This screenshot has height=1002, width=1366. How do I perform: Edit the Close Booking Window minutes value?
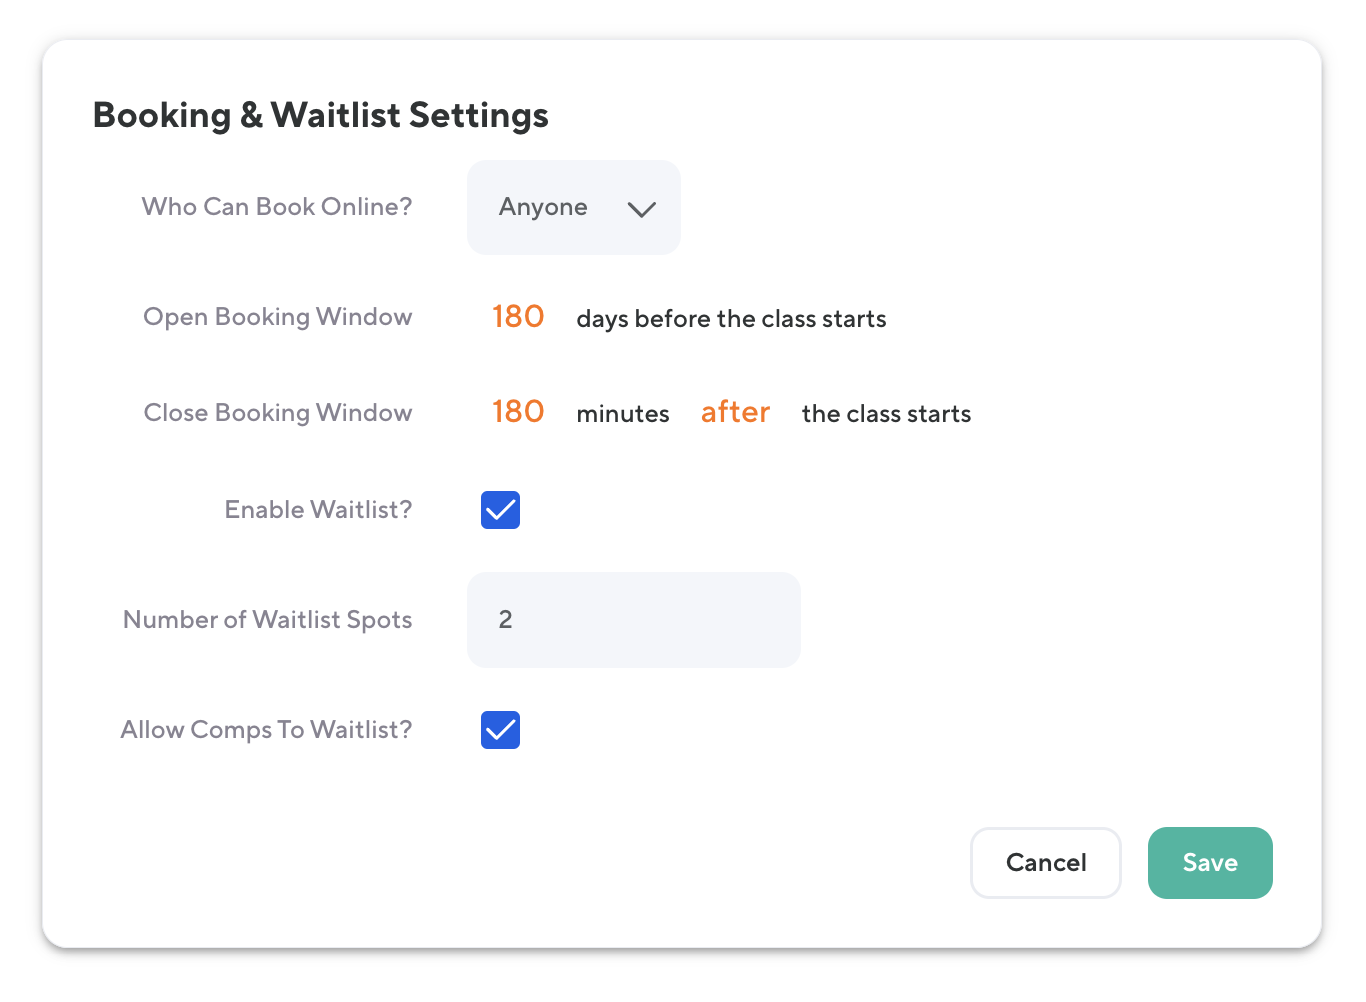(x=518, y=412)
